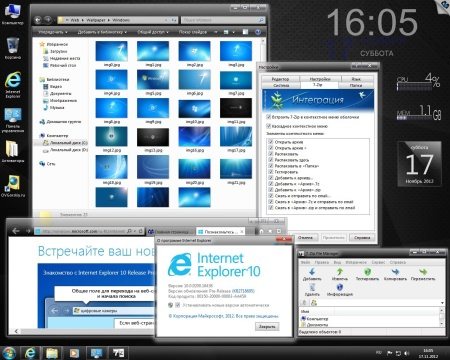Click 7-Zip up-one-level folder icon
The width and height of the screenshot is (450, 360).
[x=304, y=303]
